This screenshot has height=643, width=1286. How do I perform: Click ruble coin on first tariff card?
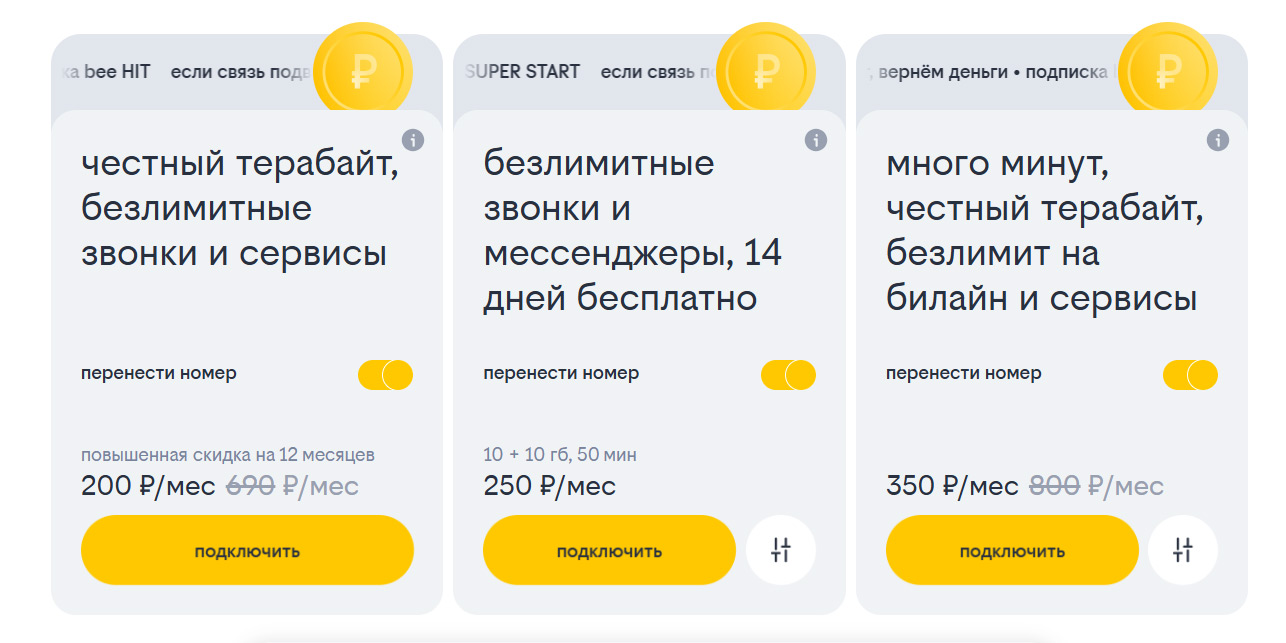362,71
